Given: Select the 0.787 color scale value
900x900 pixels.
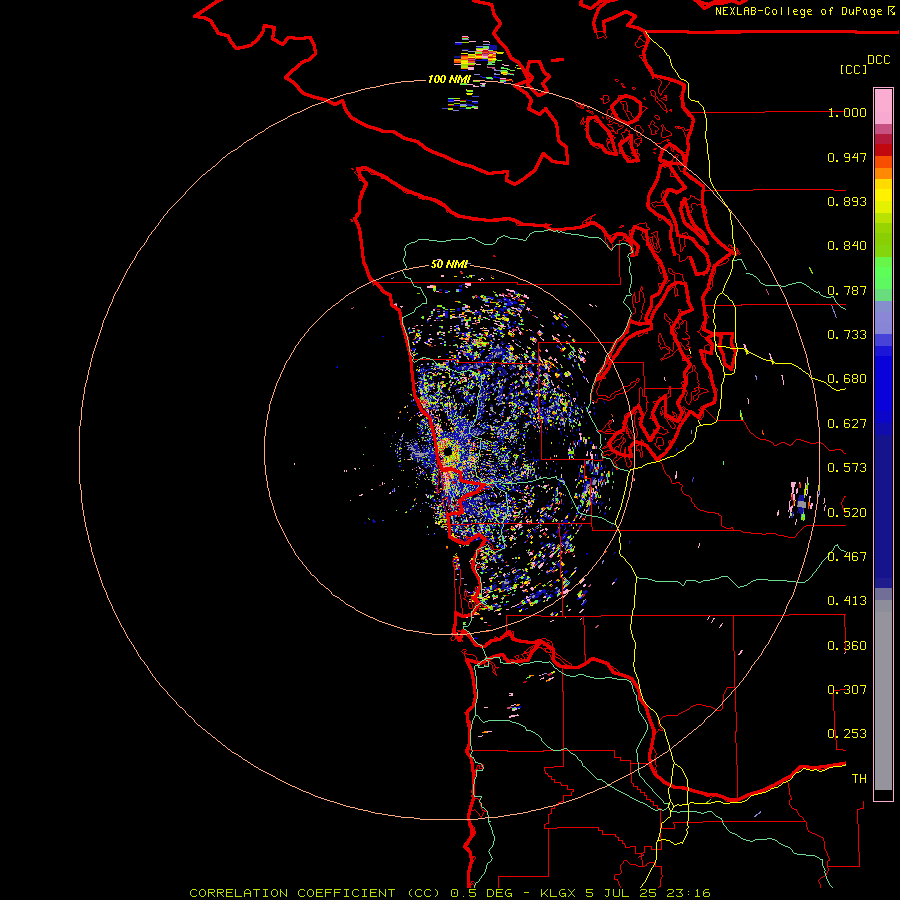Looking at the screenshot, I should pyautogui.click(x=847, y=290).
